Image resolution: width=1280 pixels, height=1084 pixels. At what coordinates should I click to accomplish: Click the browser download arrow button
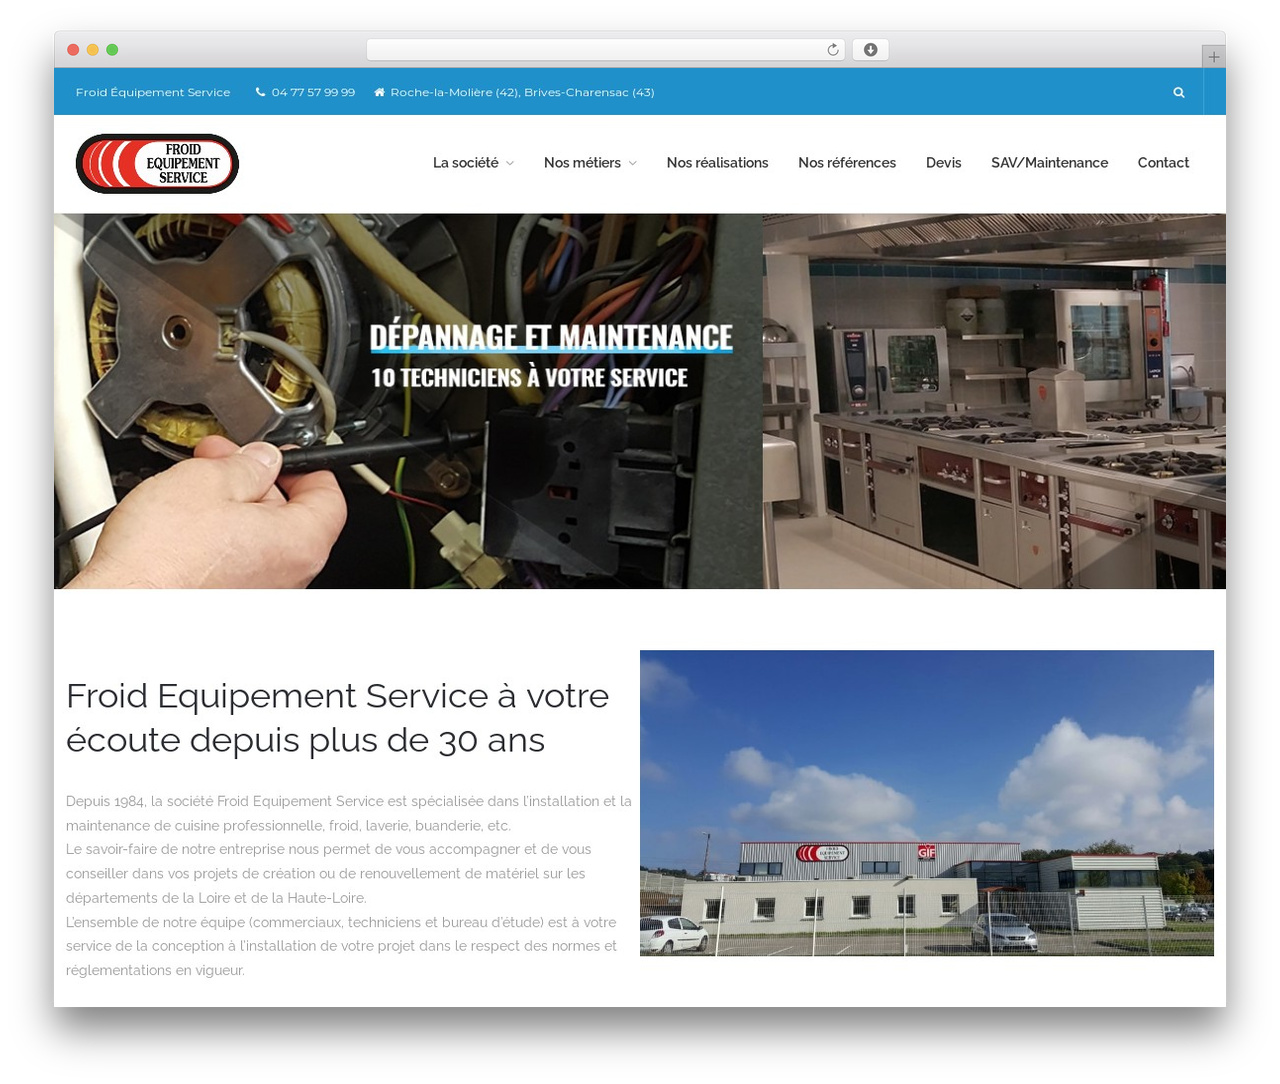(x=871, y=50)
